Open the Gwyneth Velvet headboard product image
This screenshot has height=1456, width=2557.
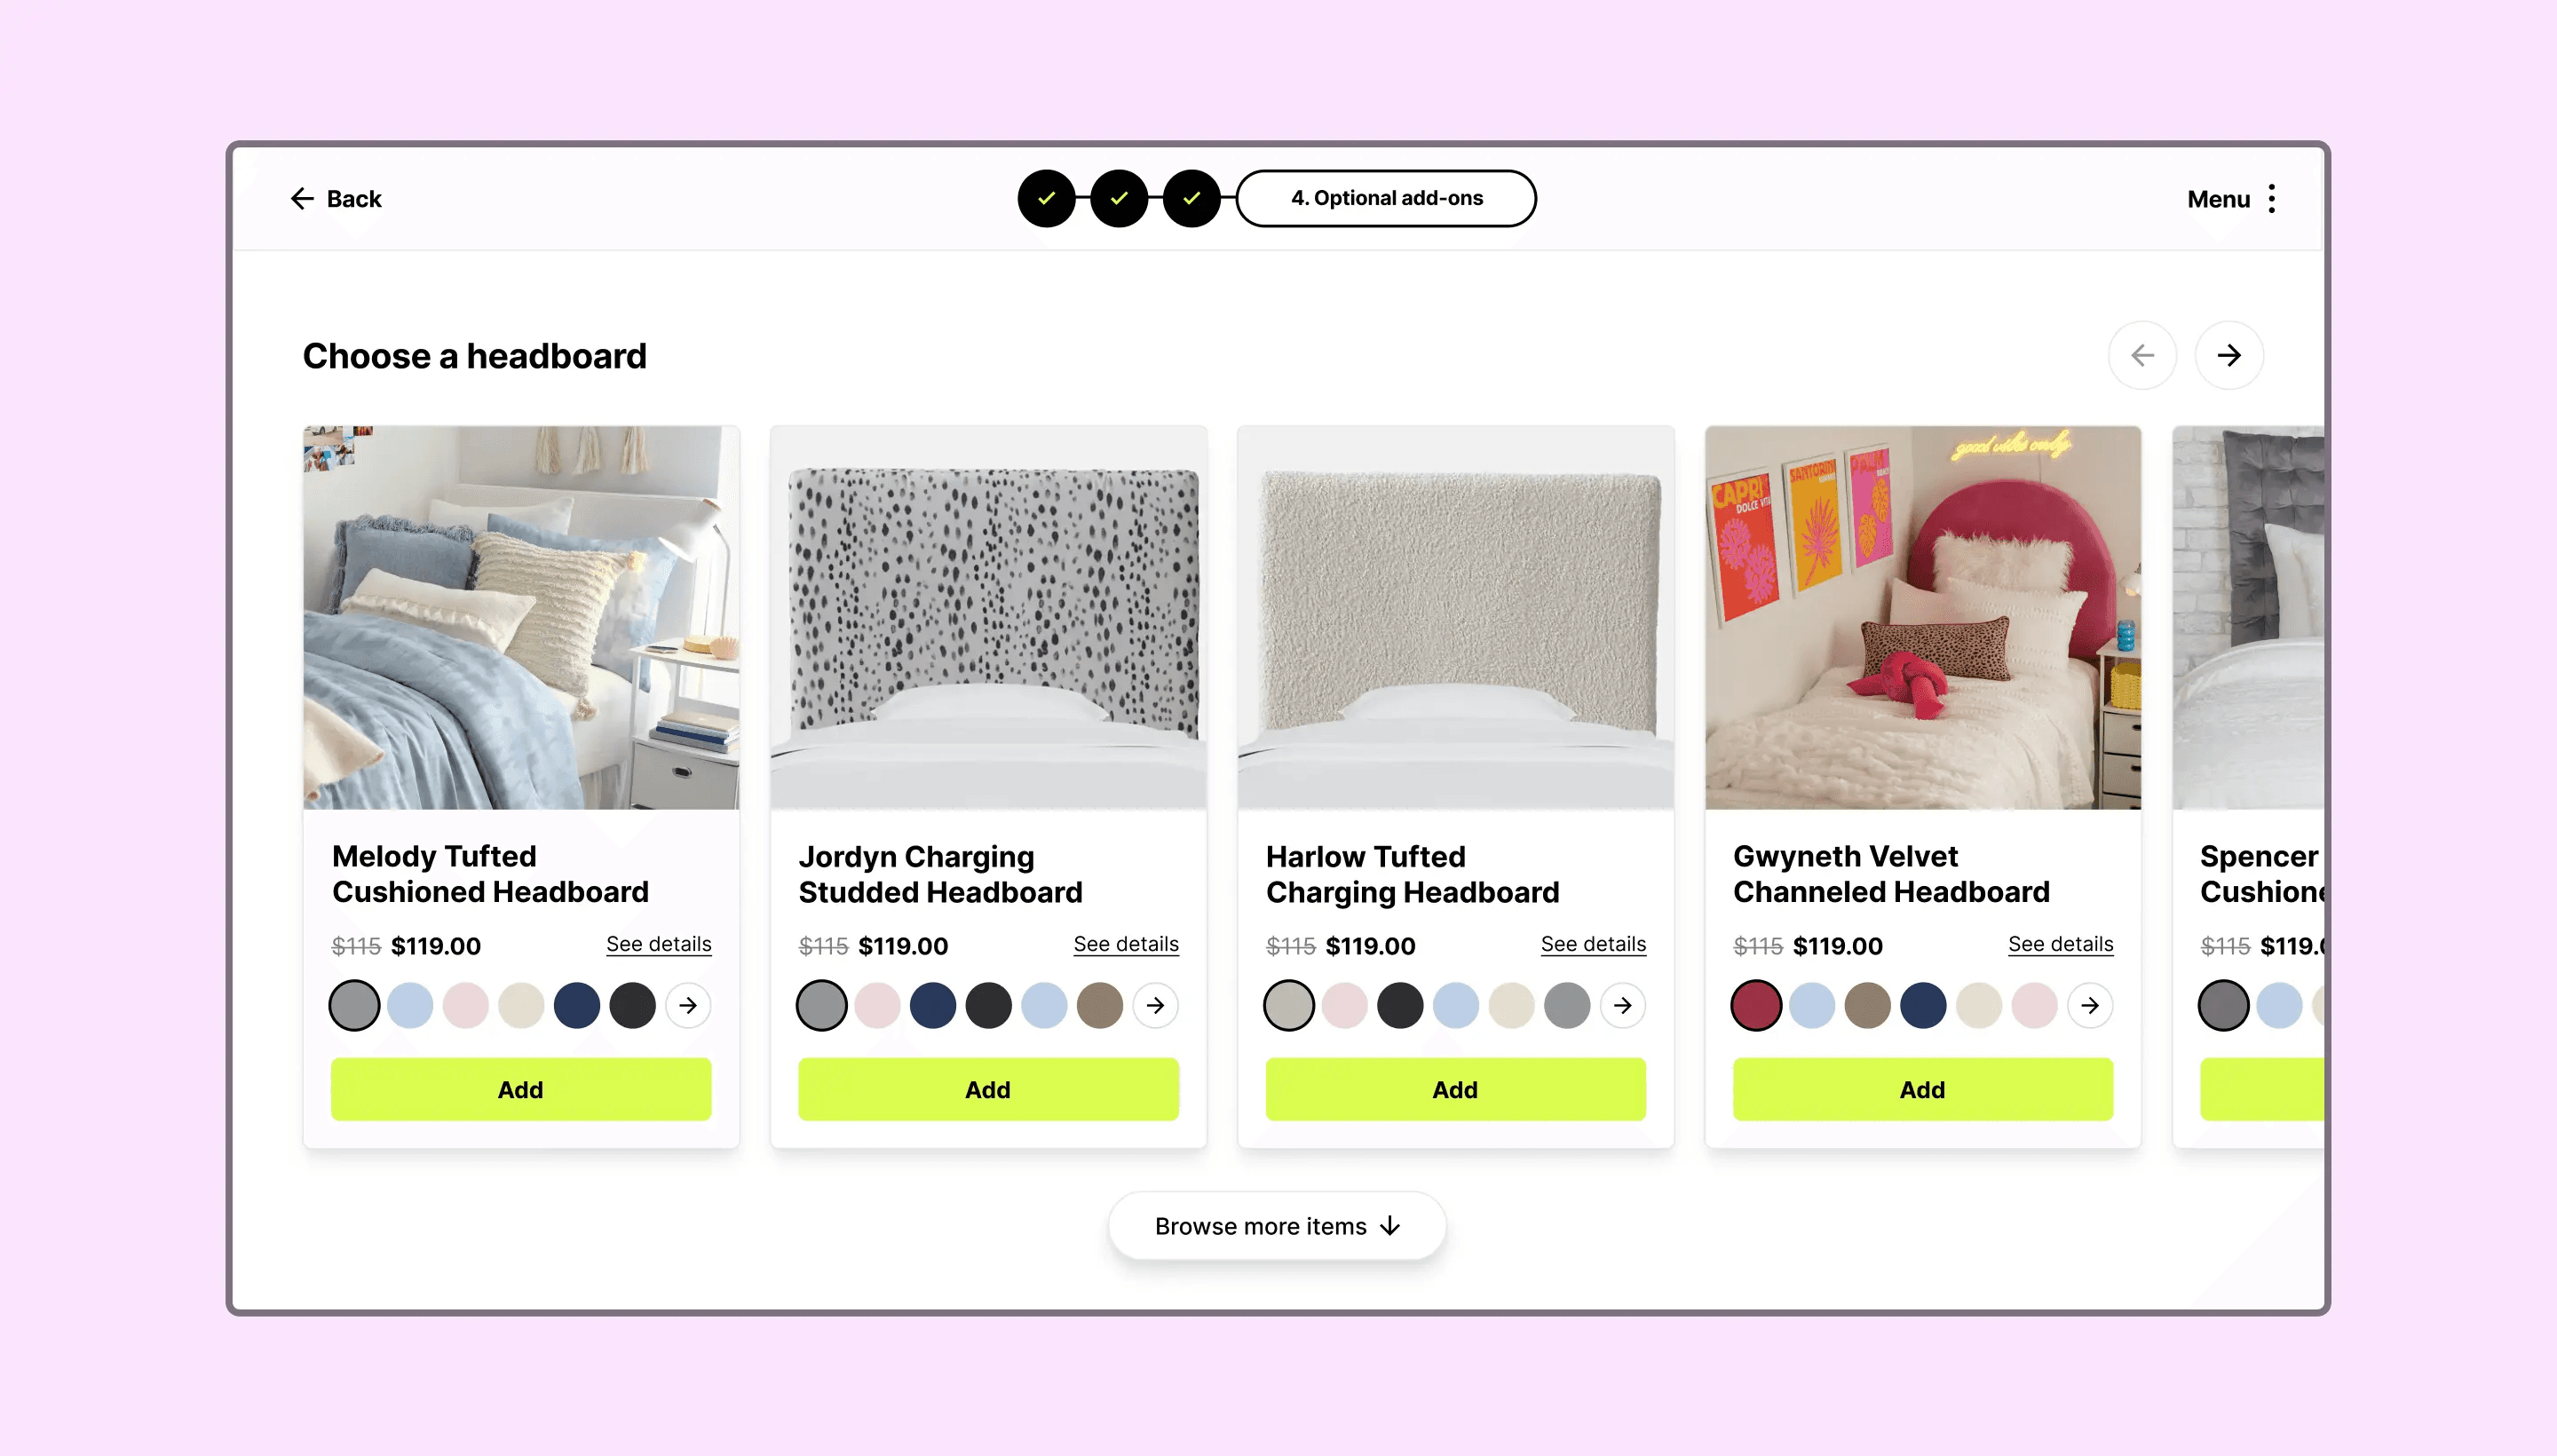point(1922,618)
